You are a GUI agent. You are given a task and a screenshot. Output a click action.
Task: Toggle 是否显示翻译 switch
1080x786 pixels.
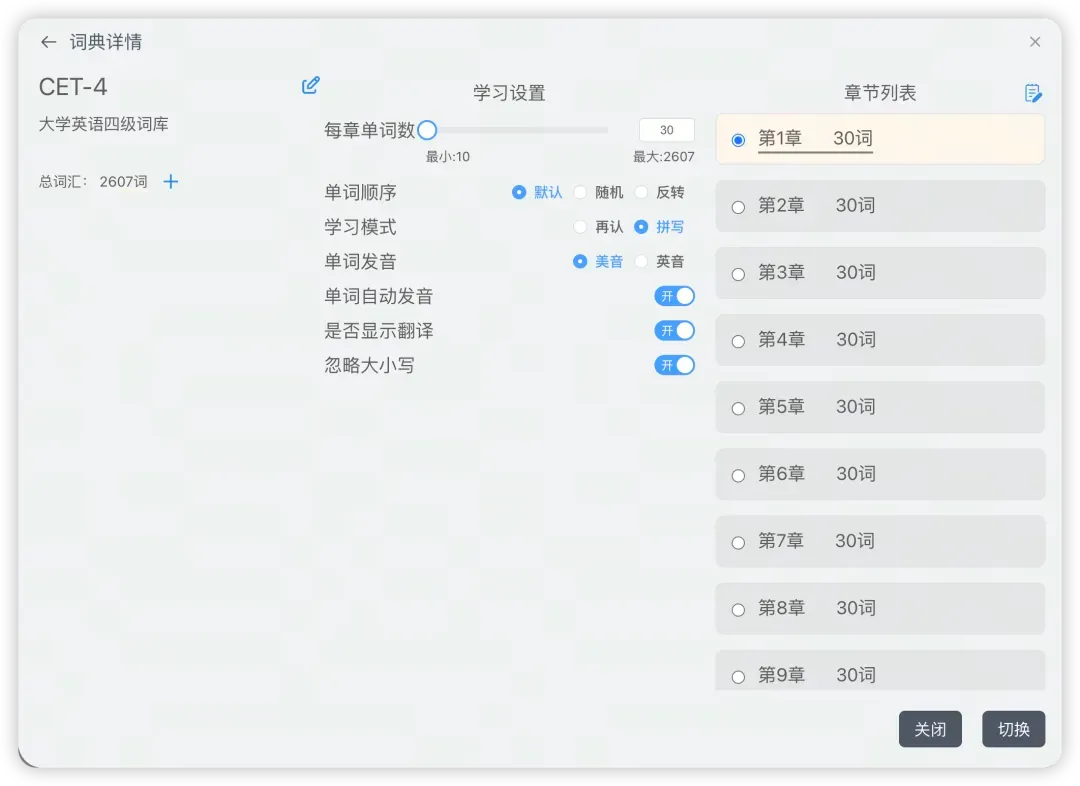[674, 331]
